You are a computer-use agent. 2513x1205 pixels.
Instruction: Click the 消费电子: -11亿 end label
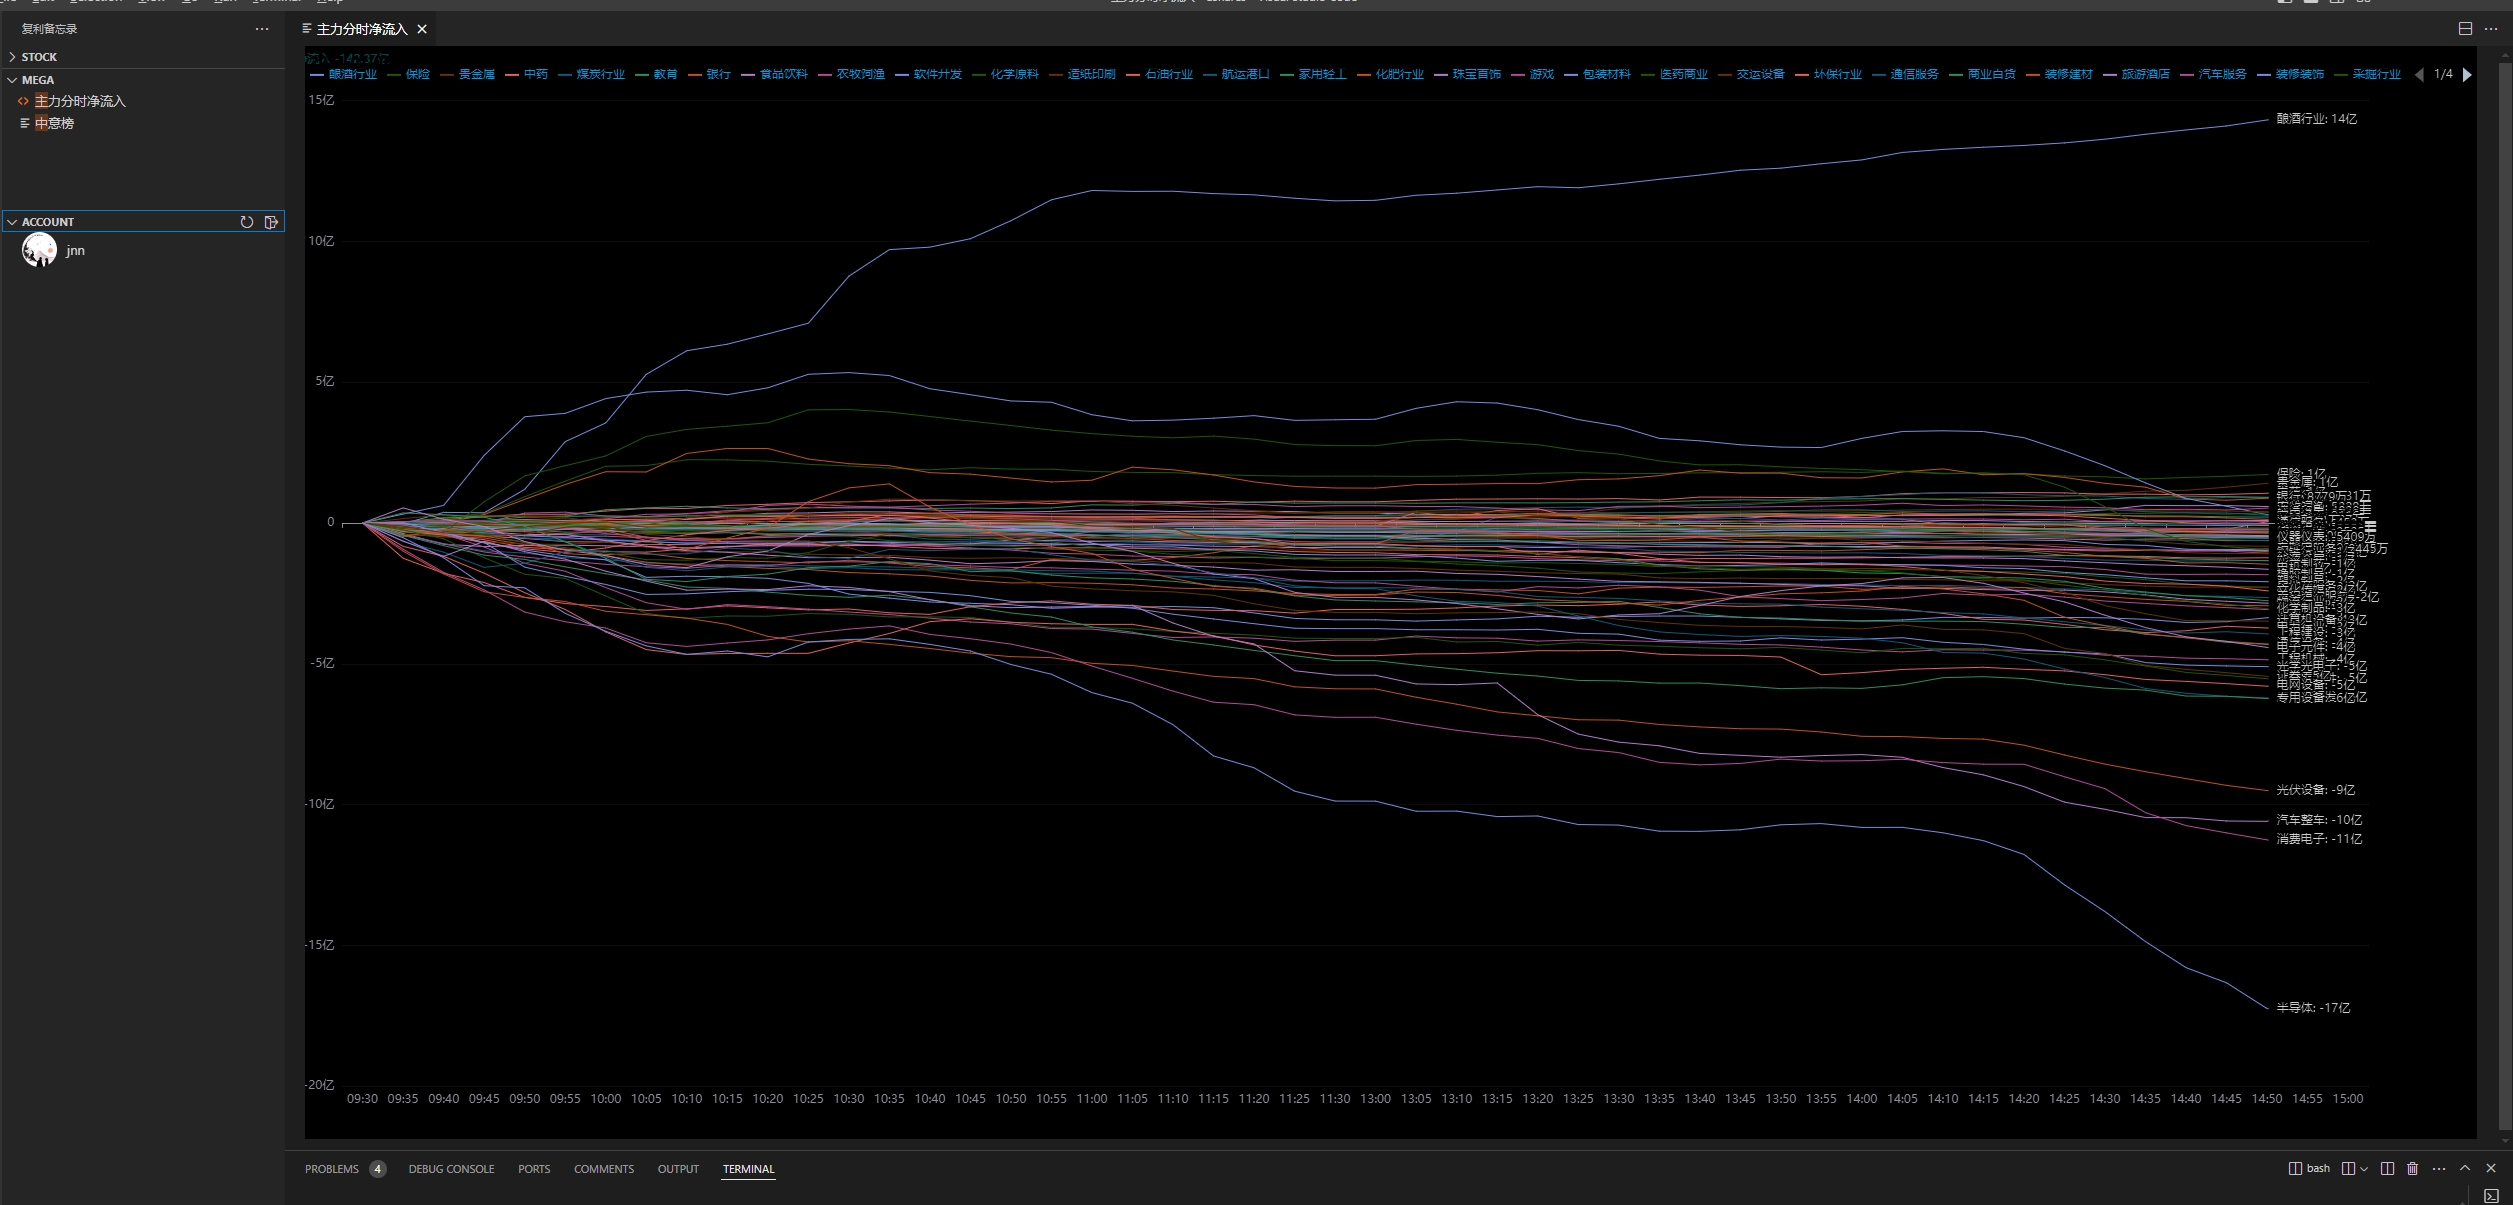[x=2320, y=839]
